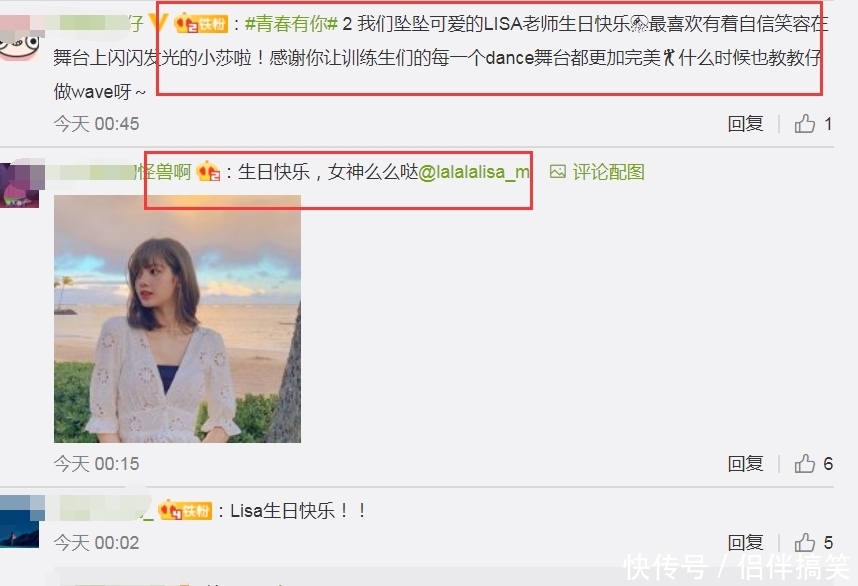
Task: Click the 评论配图 picture icon
Action: pos(558,172)
